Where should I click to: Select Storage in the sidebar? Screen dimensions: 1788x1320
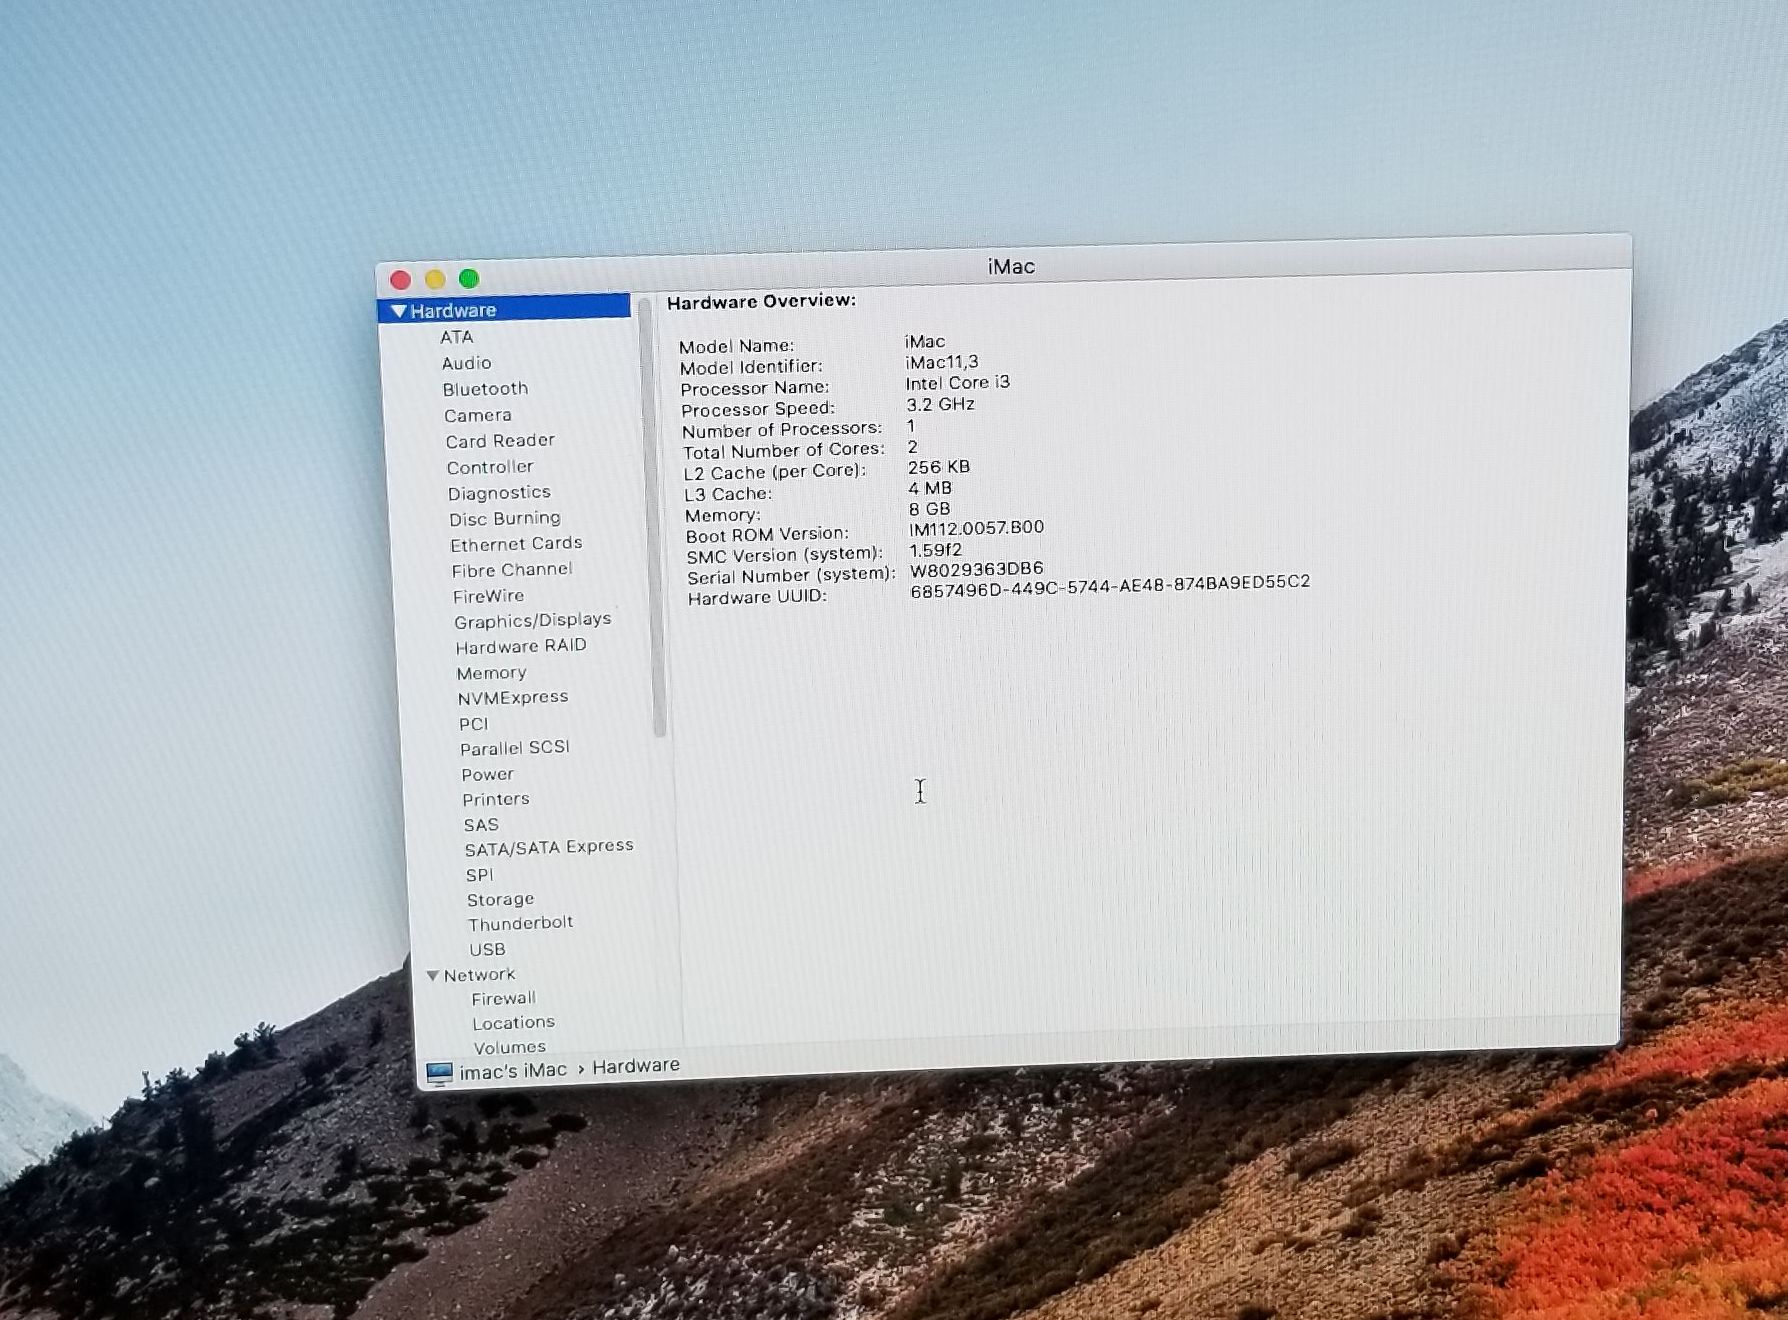(x=500, y=899)
